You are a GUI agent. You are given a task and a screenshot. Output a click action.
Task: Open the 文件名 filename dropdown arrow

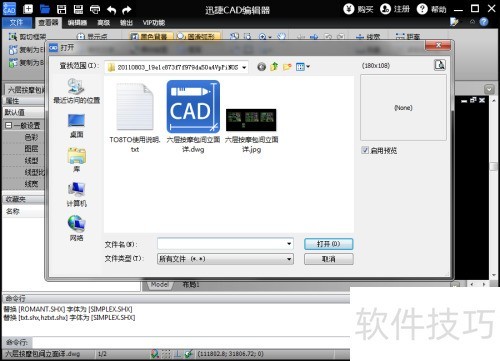tap(289, 244)
